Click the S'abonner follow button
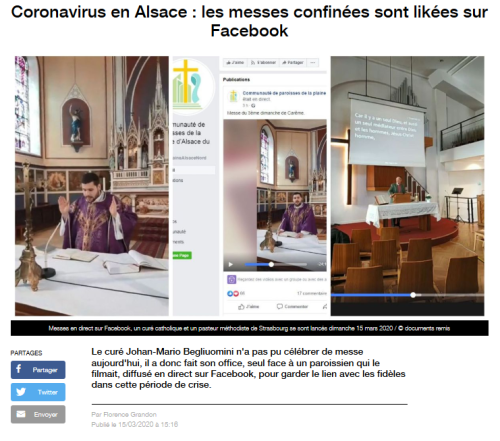 pos(263,62)
